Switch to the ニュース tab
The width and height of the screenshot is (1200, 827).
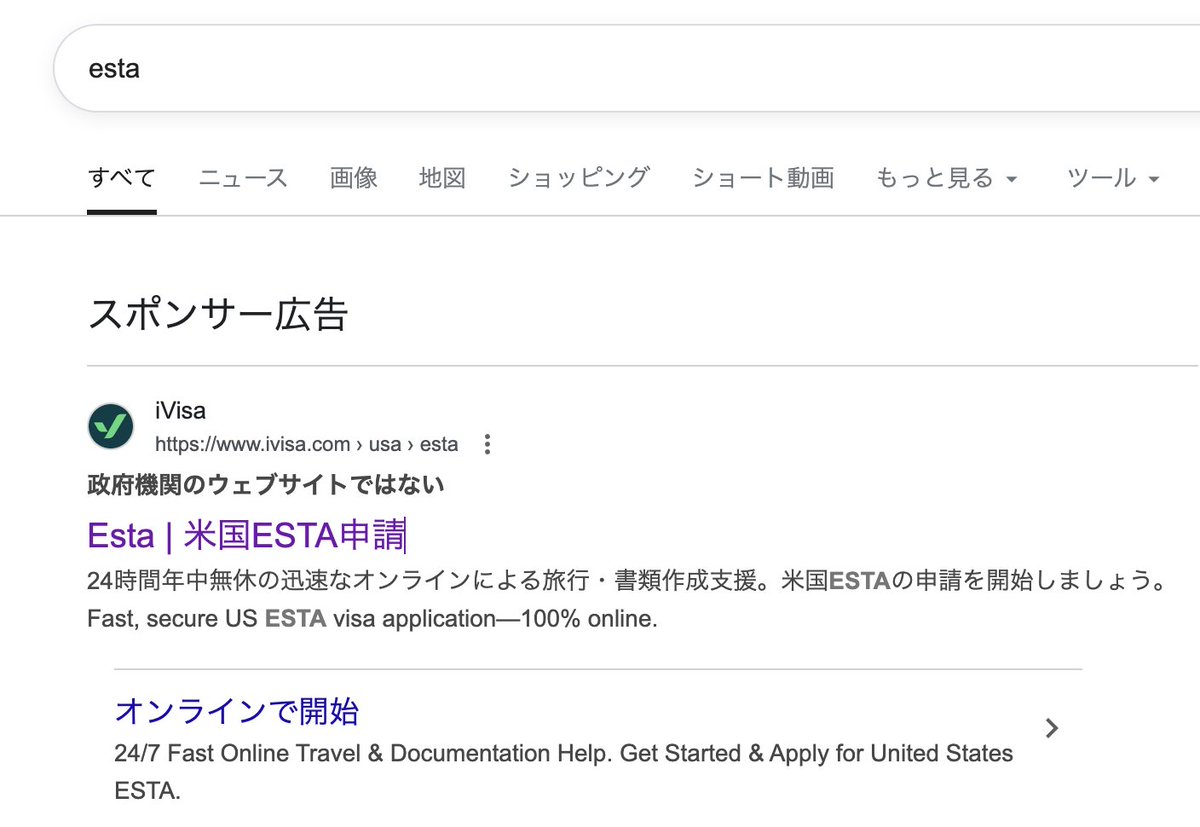[243, 178]
